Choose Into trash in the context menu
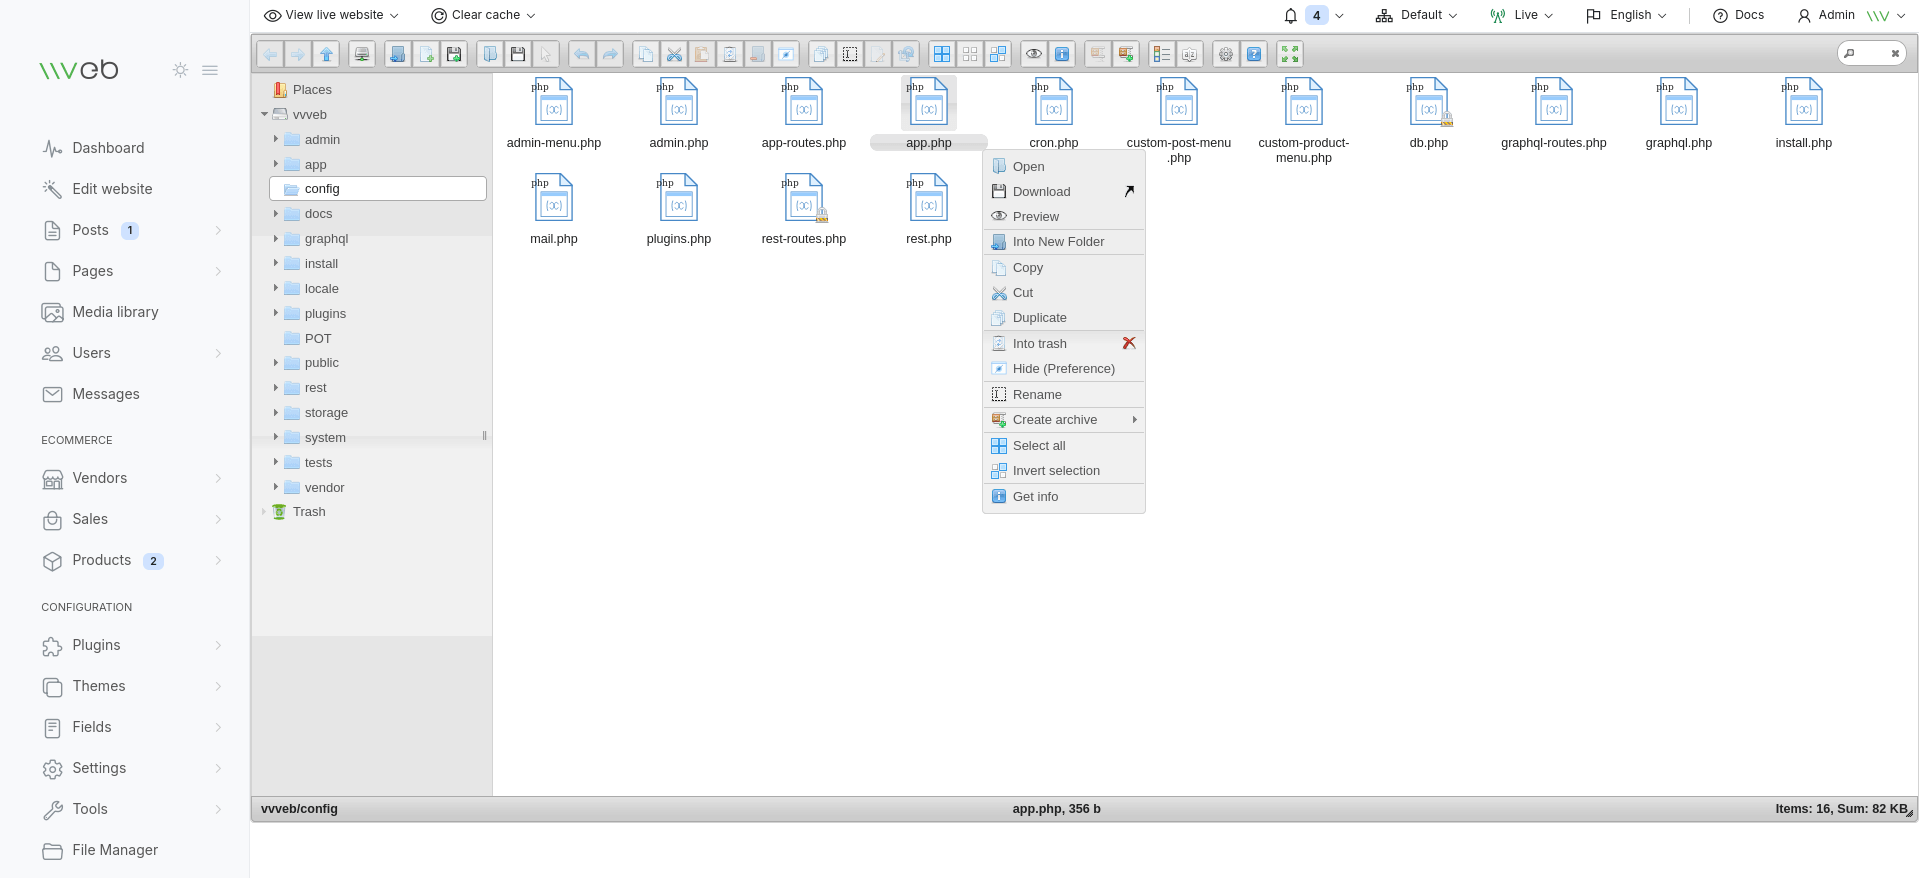 tap(1064, 343)
